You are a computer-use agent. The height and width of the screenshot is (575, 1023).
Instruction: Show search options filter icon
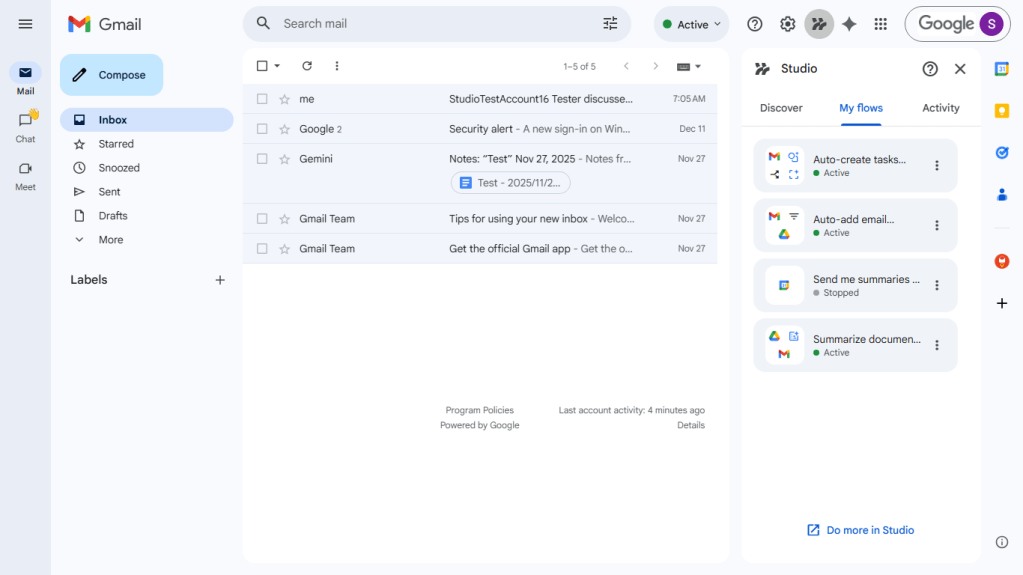point(610,23)
